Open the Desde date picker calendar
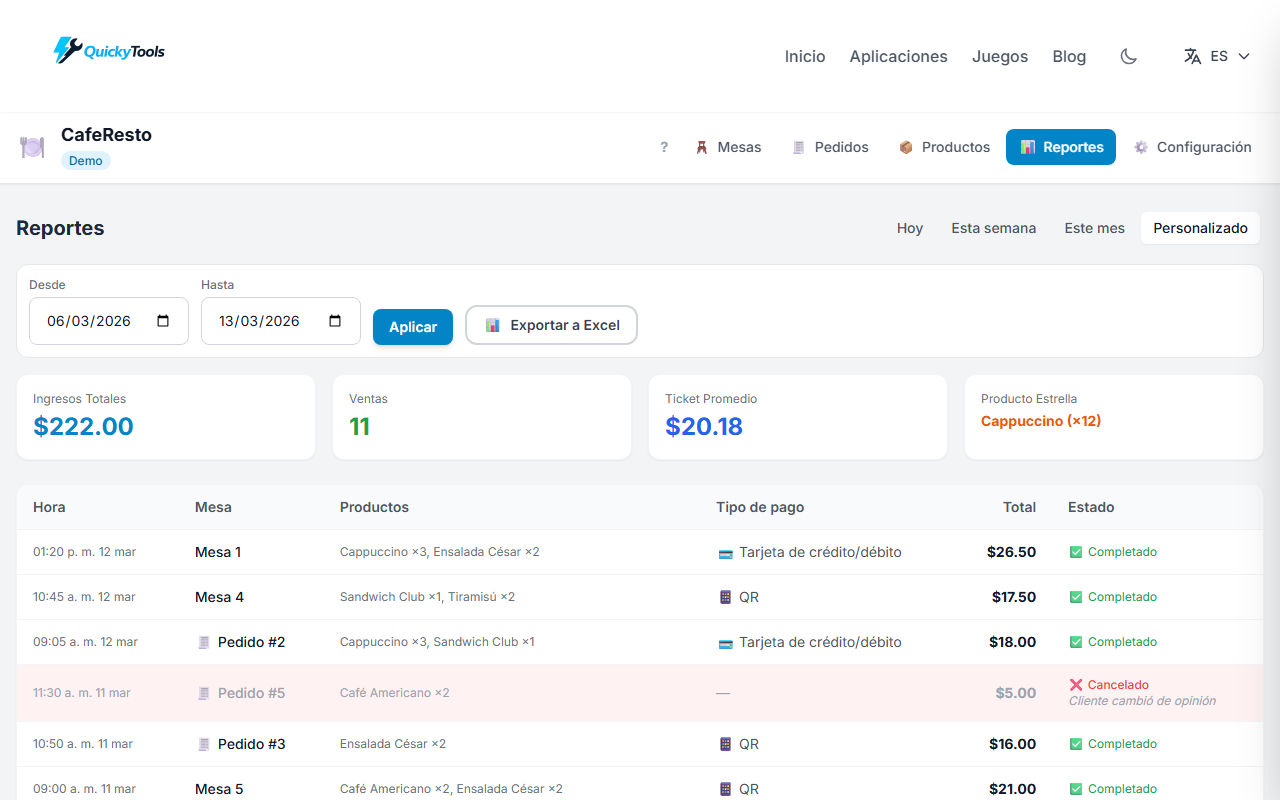This screenshot has width=1280, height=800. [163, 320]
